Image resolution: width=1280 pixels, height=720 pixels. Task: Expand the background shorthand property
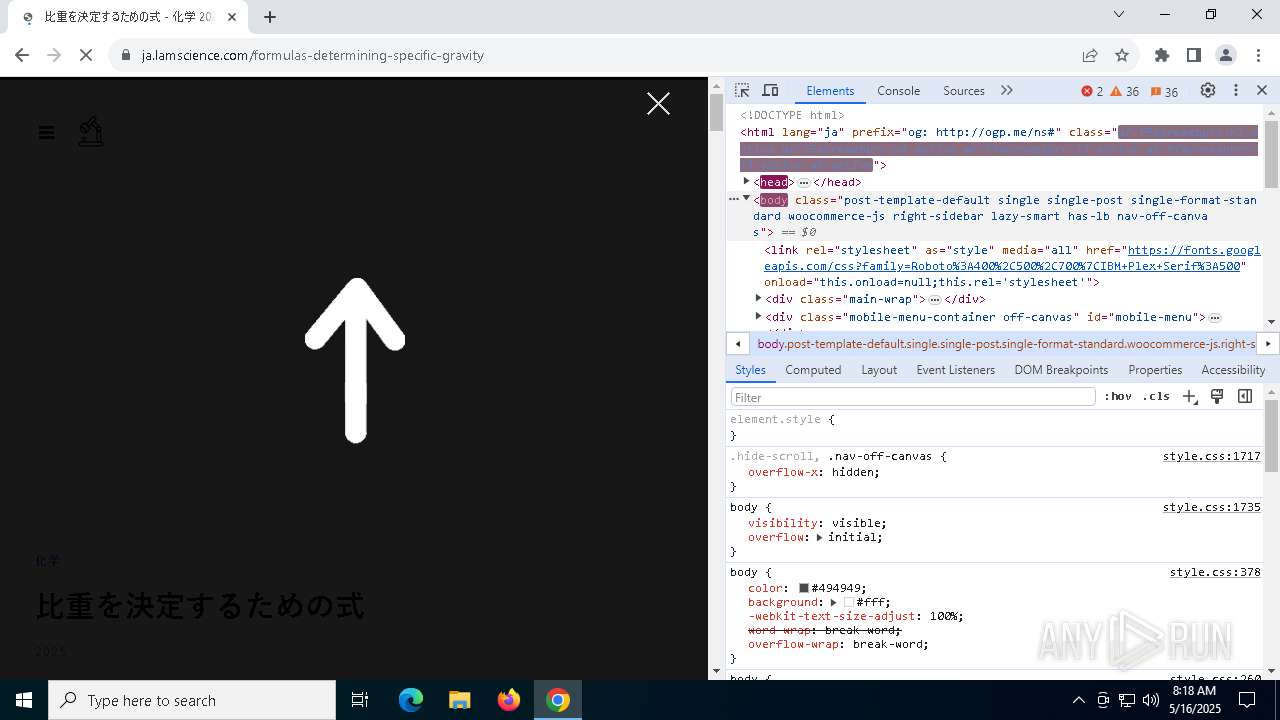833,602
